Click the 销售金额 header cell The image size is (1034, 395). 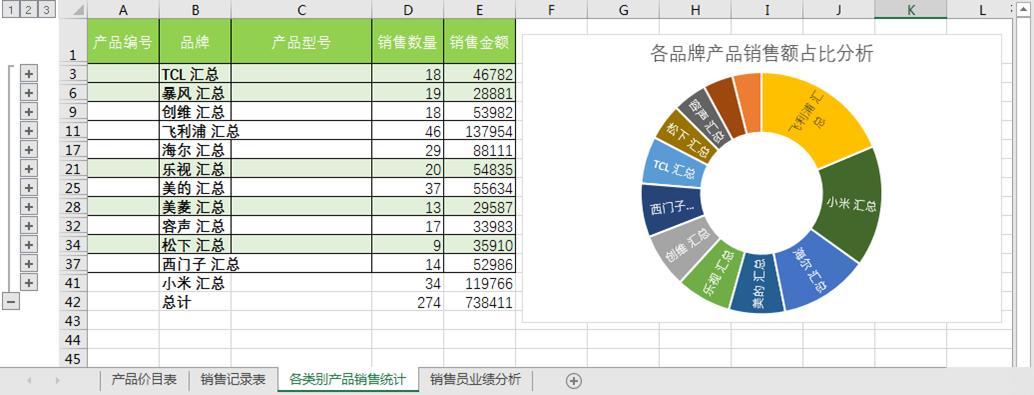tap(479, 41)
